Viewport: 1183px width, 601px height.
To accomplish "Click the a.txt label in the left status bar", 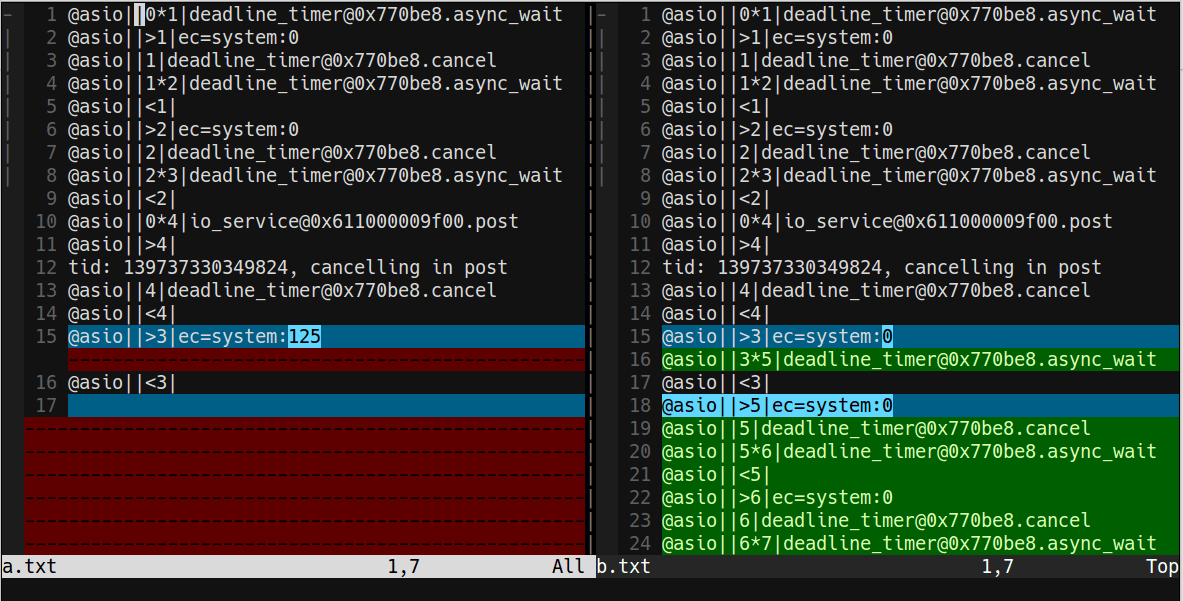I will [28, 566].
